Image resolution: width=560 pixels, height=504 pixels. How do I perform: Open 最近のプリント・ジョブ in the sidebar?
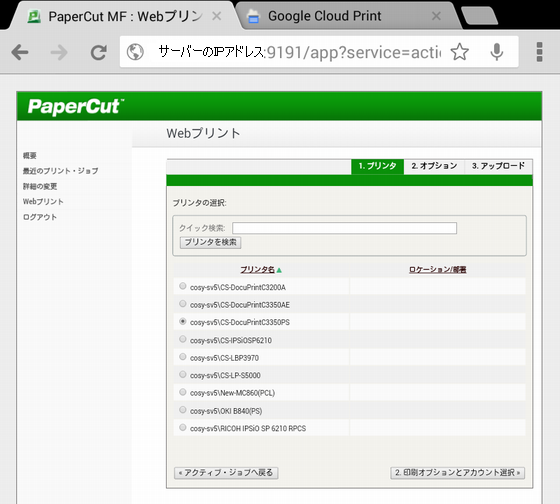click(x=60, y=171)
